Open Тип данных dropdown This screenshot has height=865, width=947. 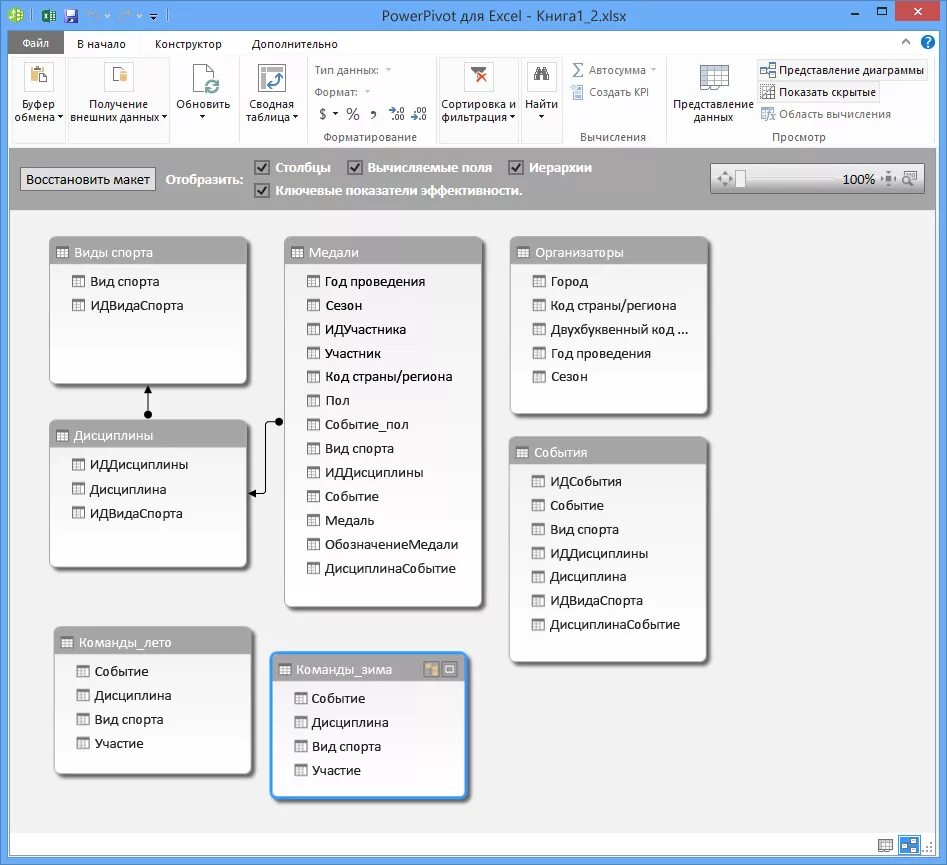coord(388,70)
